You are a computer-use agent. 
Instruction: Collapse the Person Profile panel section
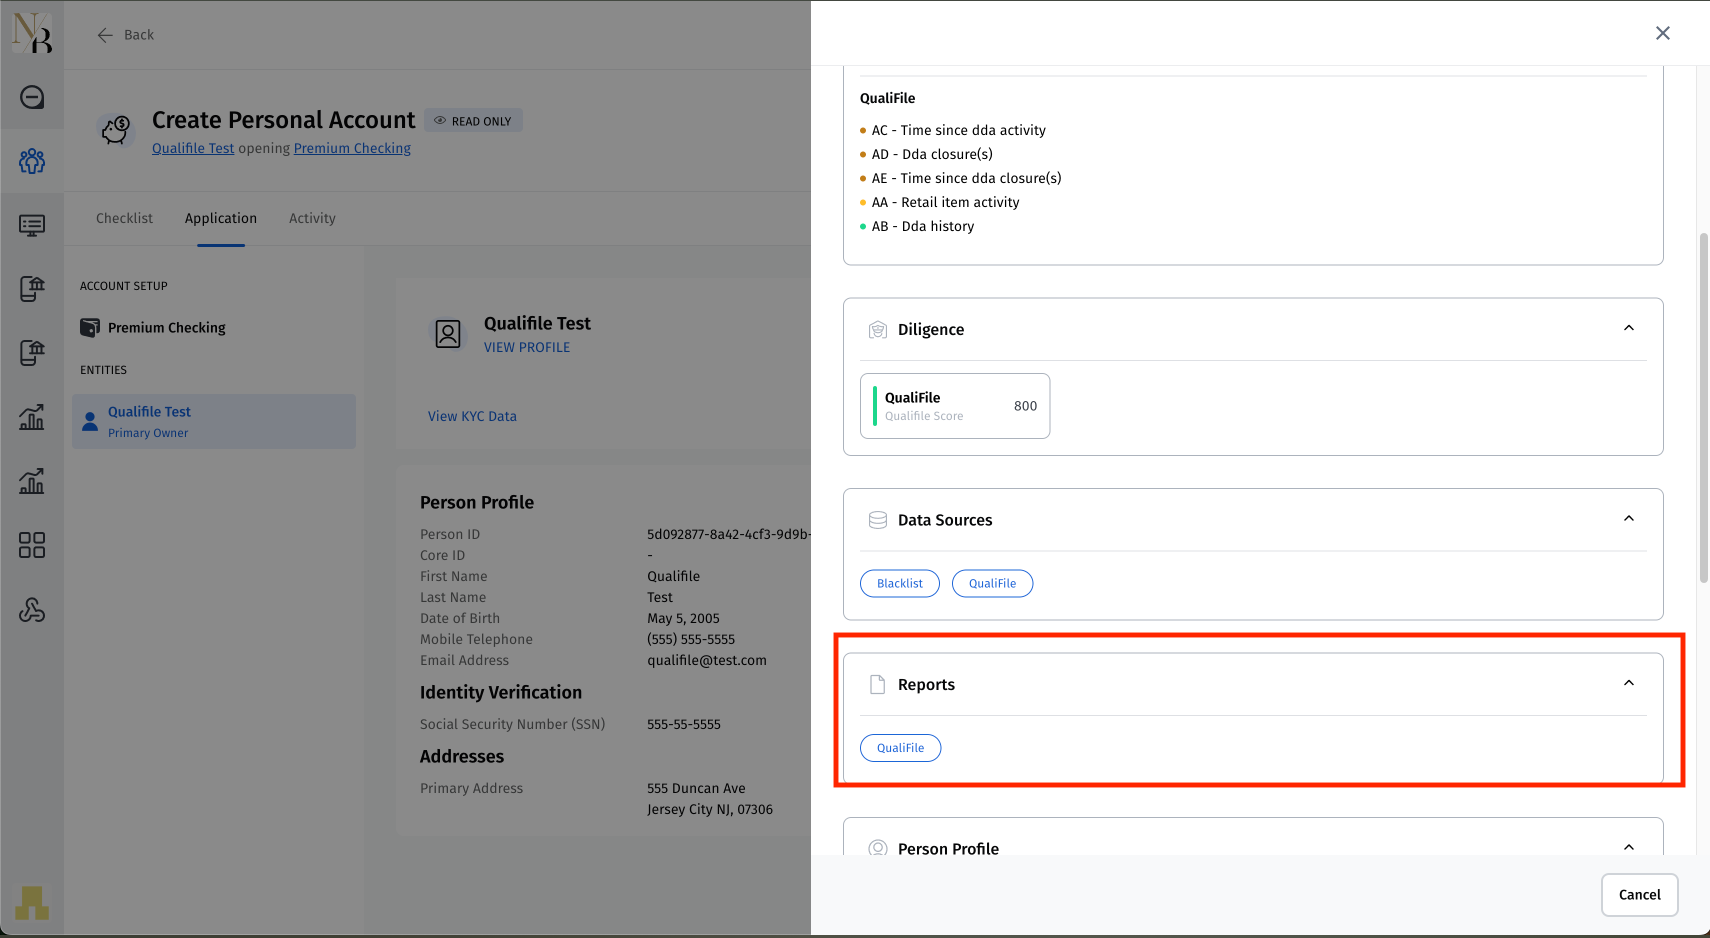(1628, 847)
